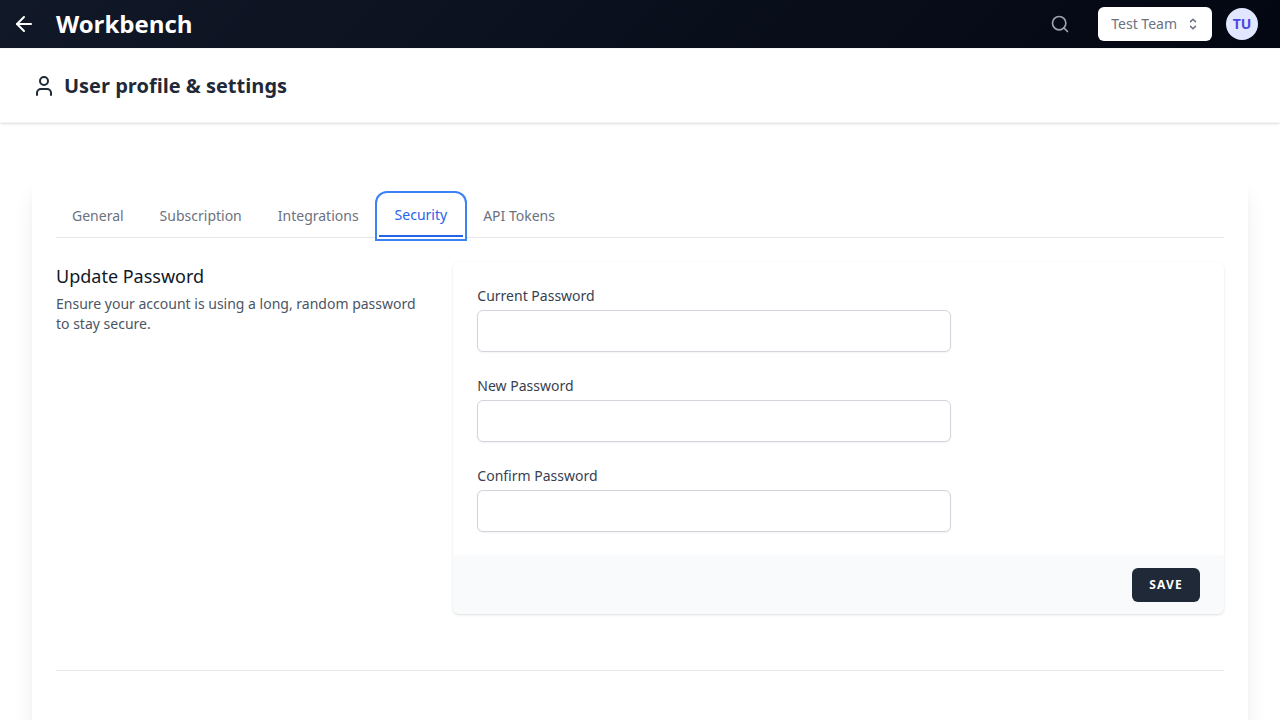Click the User profile & settings heading
The height and width of the screenshot is (720, 1280).
(175, 85)
